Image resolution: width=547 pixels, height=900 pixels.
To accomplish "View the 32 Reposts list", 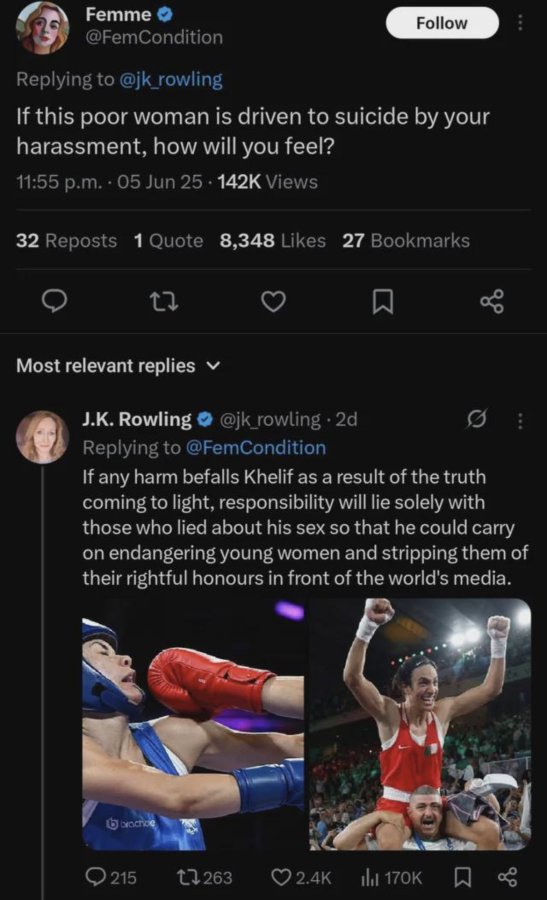I will click(67, 240).
